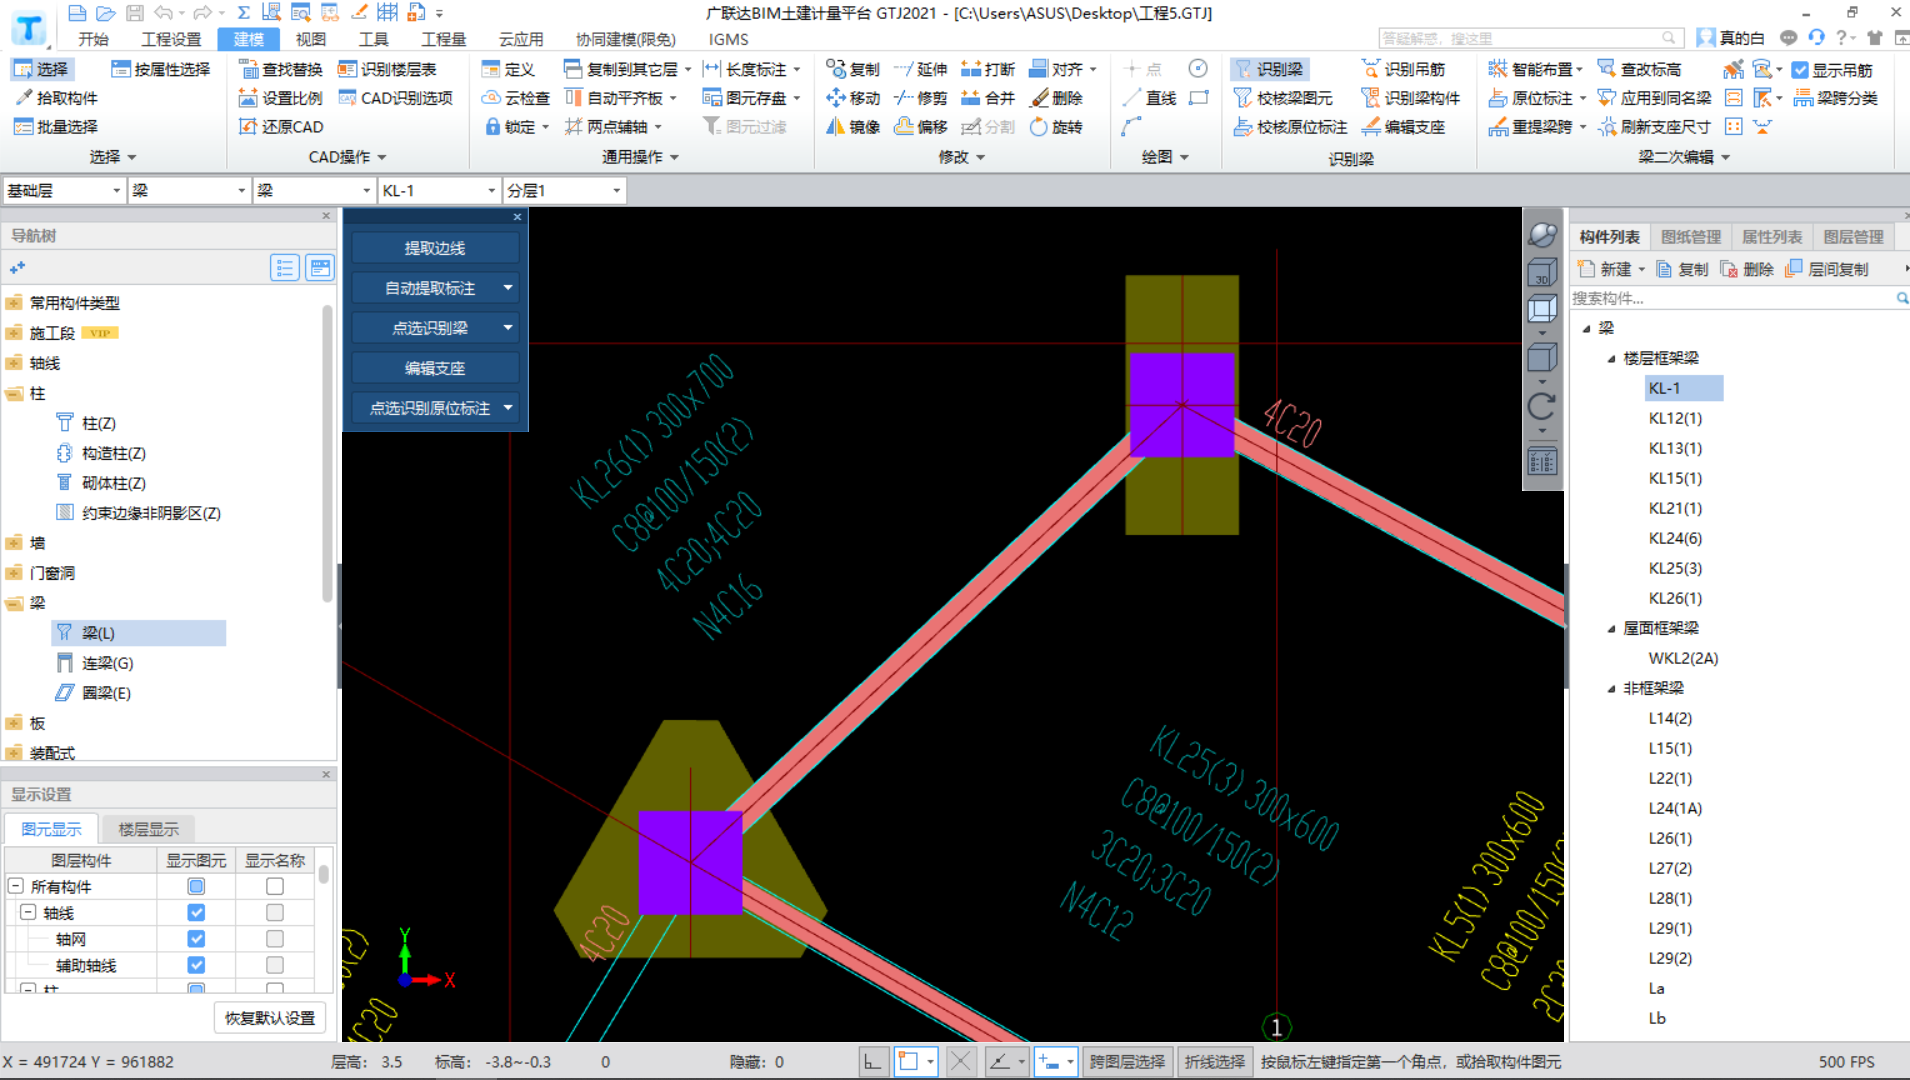This screenshot has width=1910, height=1080.
Task: Open the 基础层 floor dropdown
Action: [x=64, y=190]
